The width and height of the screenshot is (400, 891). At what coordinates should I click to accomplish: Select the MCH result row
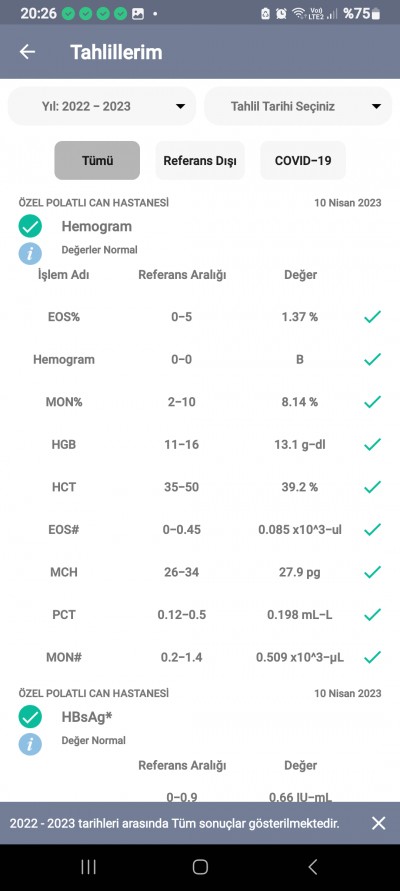click(200, 572)
